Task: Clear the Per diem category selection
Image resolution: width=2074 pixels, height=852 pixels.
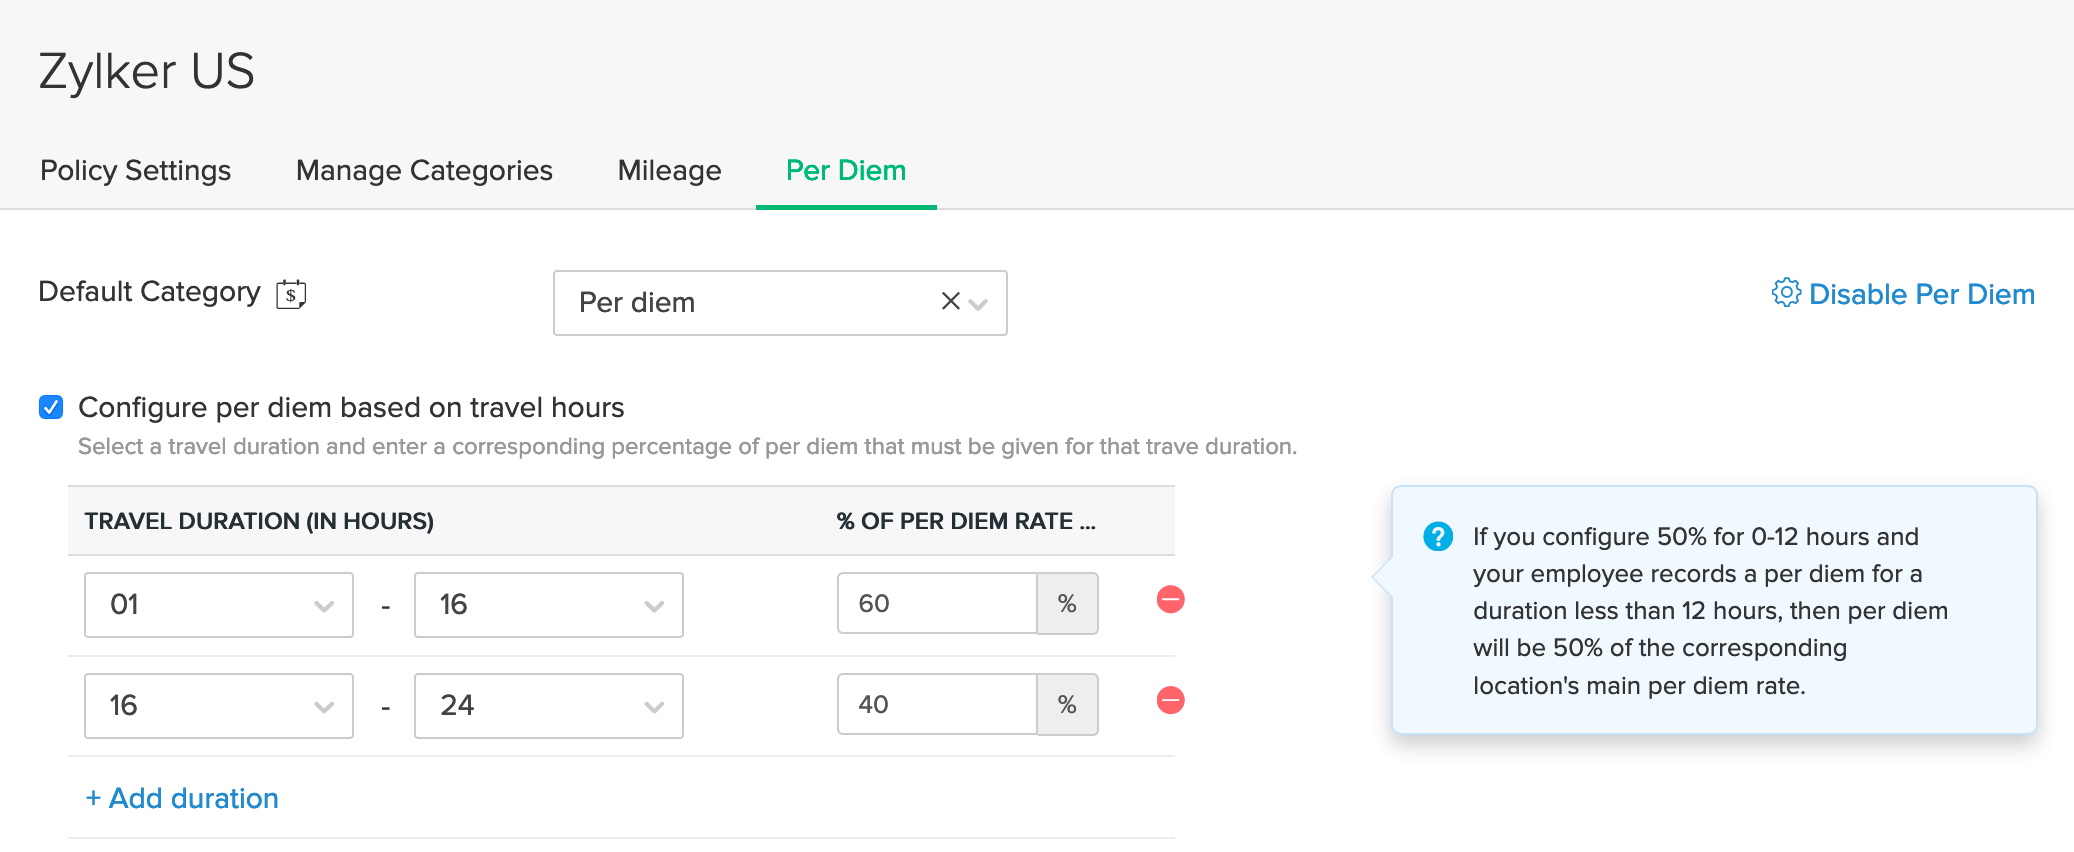Action: [950, 301]
